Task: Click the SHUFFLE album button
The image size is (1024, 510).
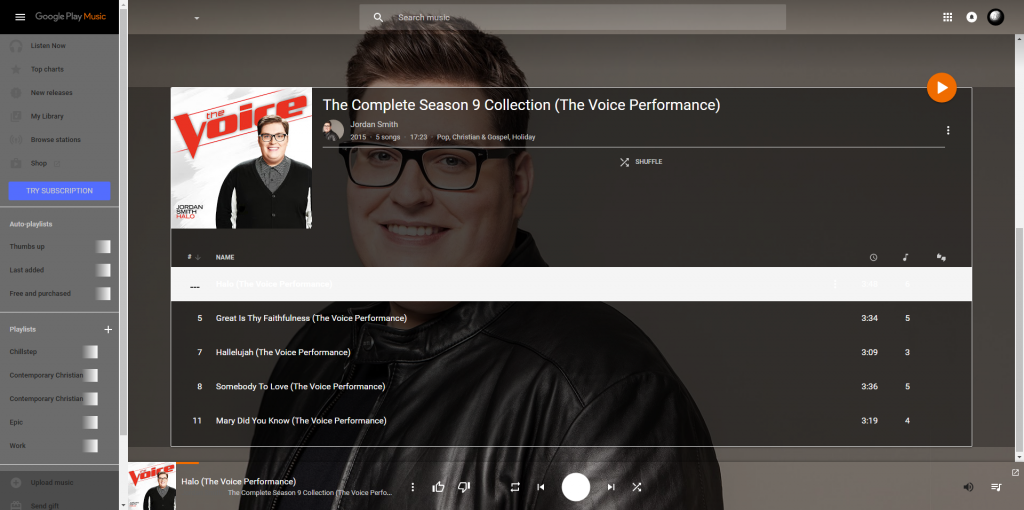Action: pos(641,162)
